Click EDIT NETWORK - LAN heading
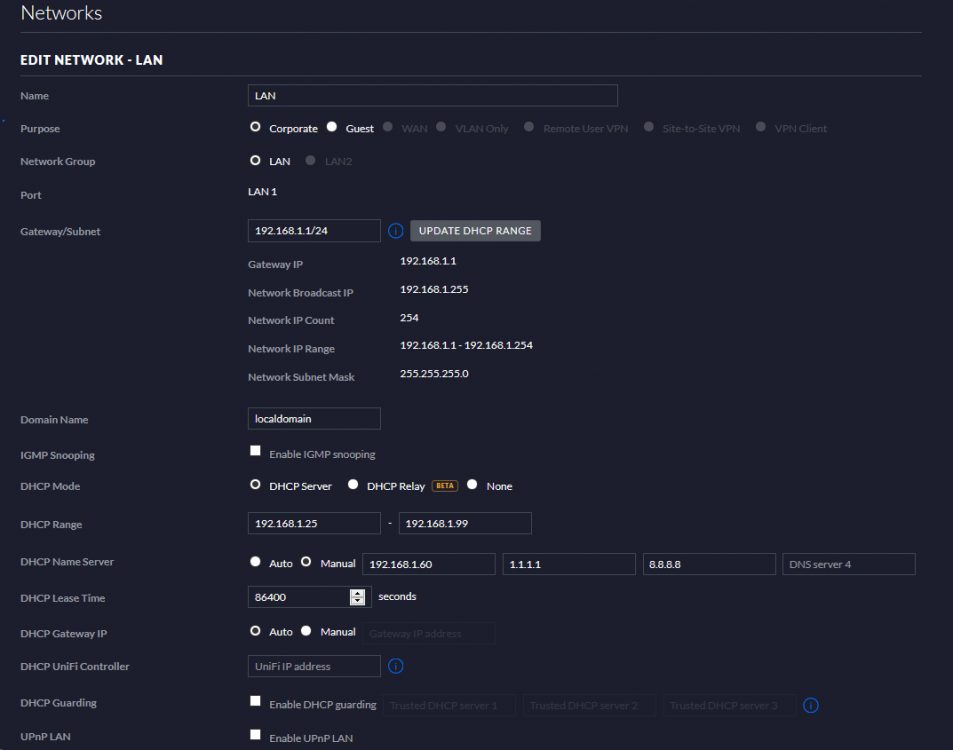This screenshot has width=953, height=750. click(x=91, y=60)
